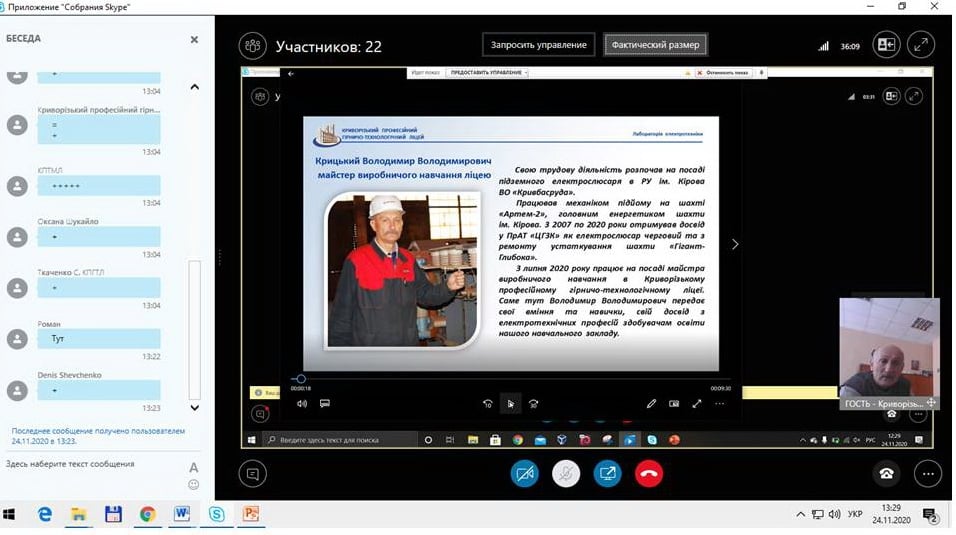Open the participants list icon

253,45
